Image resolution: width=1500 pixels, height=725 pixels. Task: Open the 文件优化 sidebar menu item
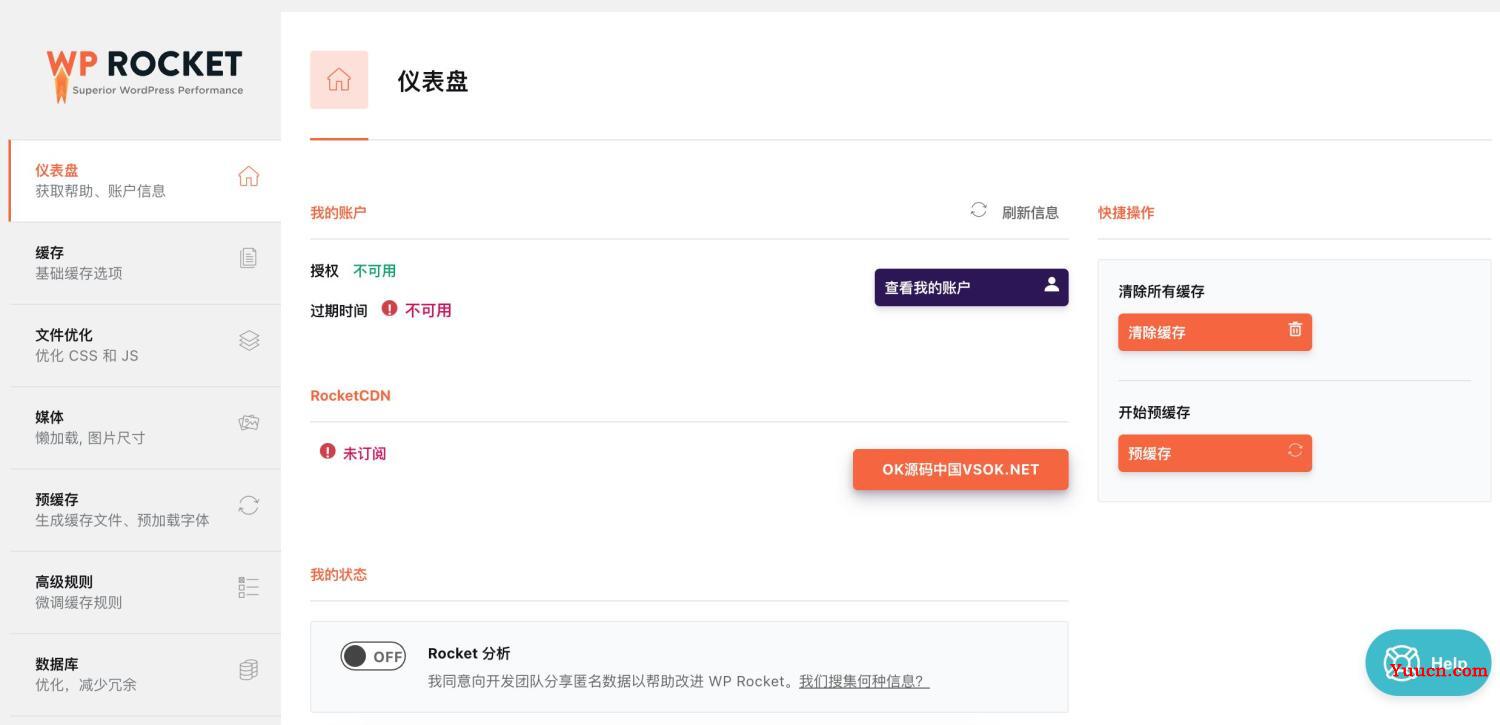click(x=145, y=345)
